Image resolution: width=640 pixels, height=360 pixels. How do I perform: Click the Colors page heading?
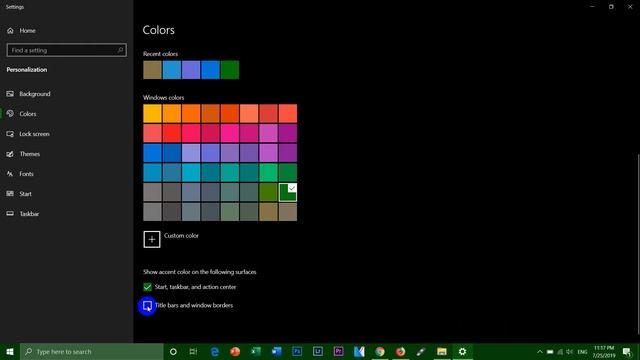coord(159,30)
